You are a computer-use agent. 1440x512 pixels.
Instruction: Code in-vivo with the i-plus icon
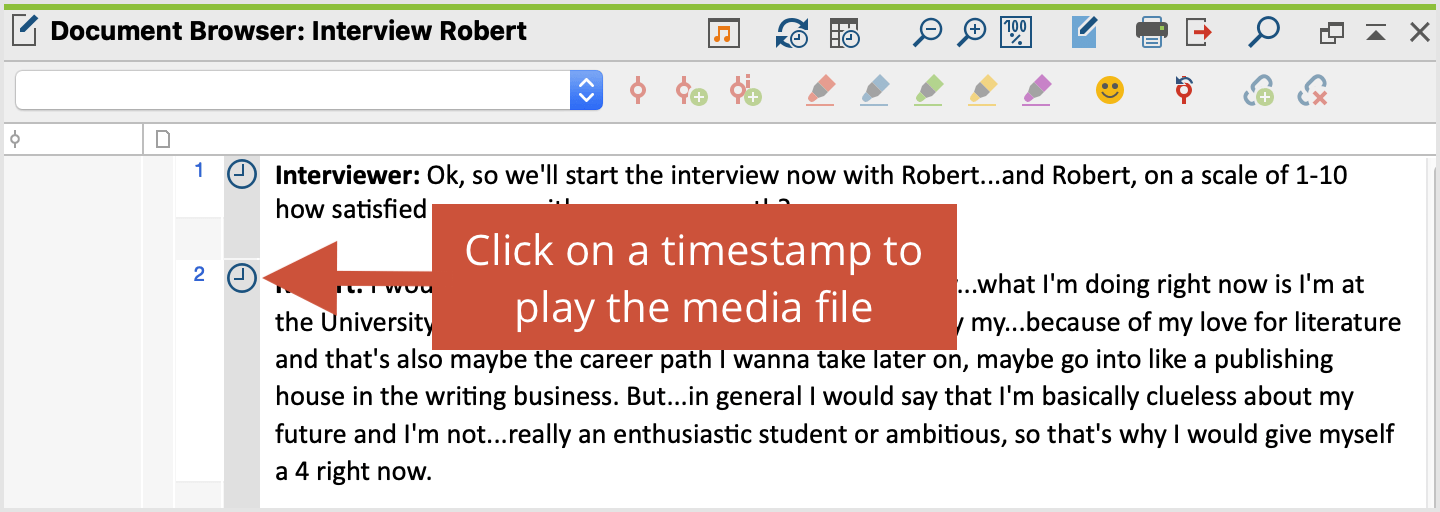pyautogui.click(x=745, y=91)
